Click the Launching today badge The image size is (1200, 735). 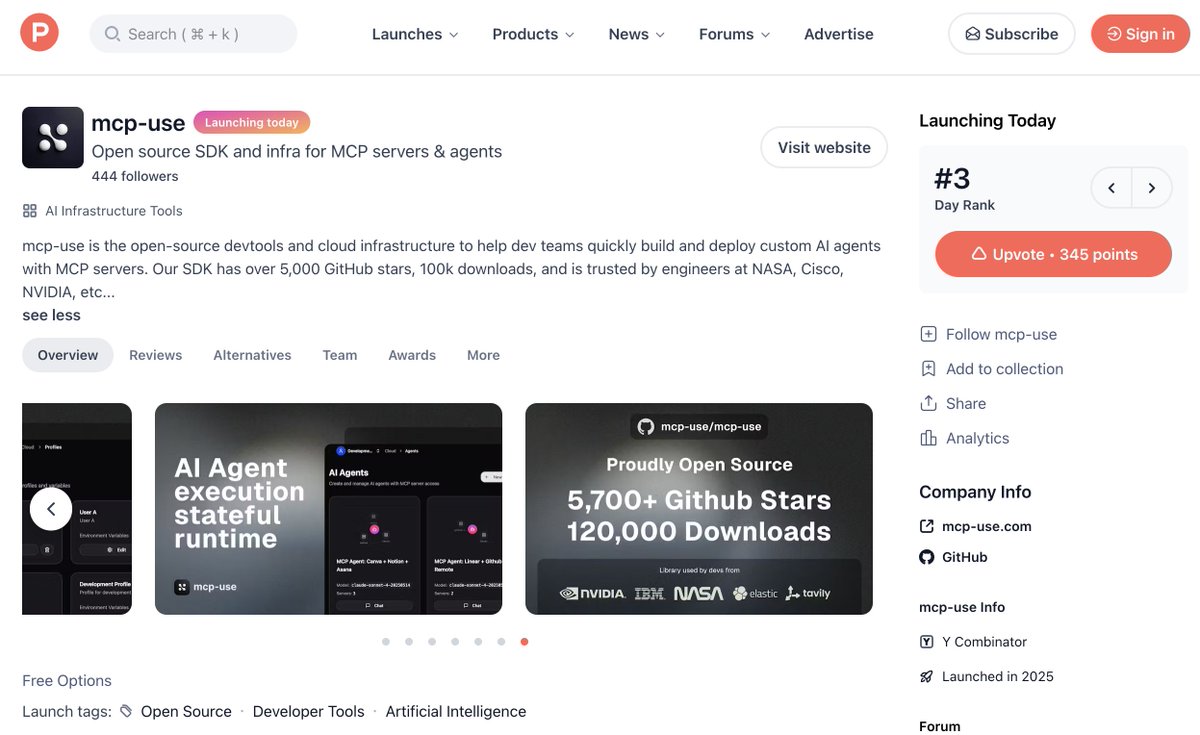252,122
